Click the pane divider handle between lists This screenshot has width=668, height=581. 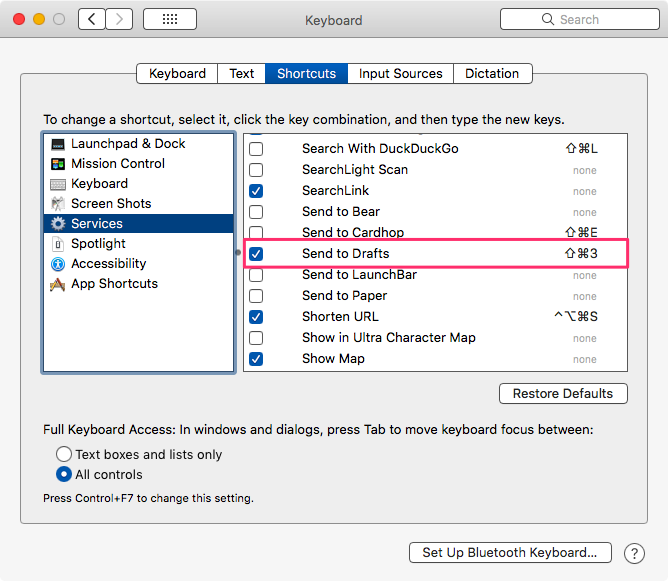tap(238, 253)
